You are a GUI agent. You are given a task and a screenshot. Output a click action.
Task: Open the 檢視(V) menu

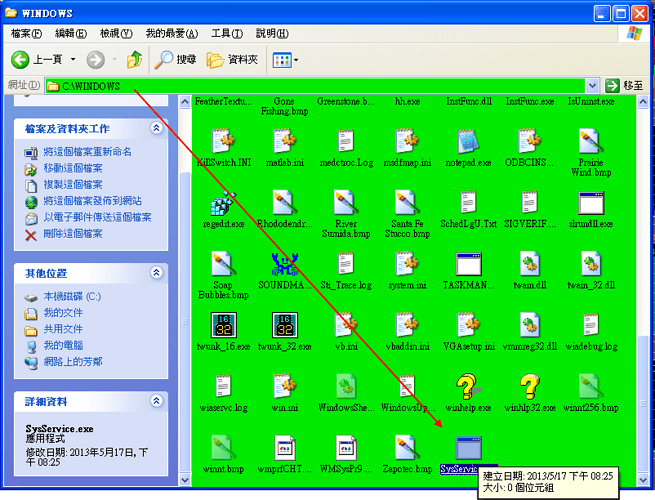click(x=116, y=33)
